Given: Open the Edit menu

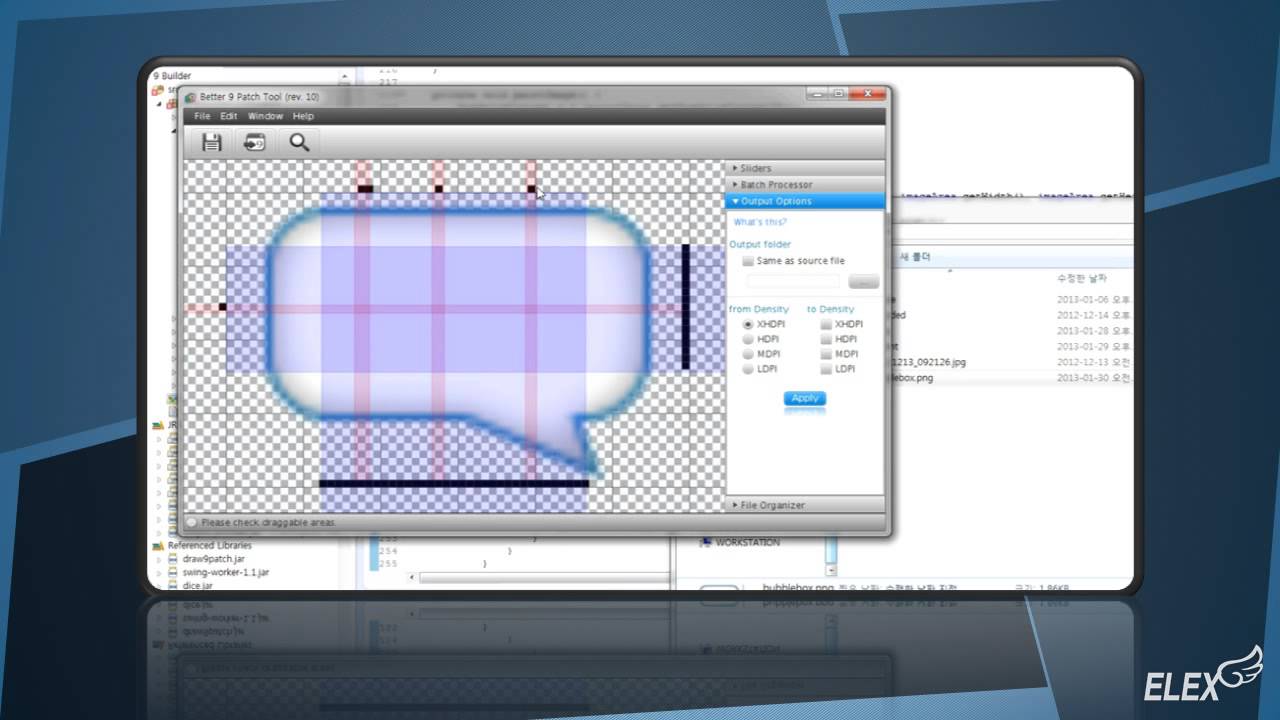Looking at the screenshot, I should click(229, 116).
